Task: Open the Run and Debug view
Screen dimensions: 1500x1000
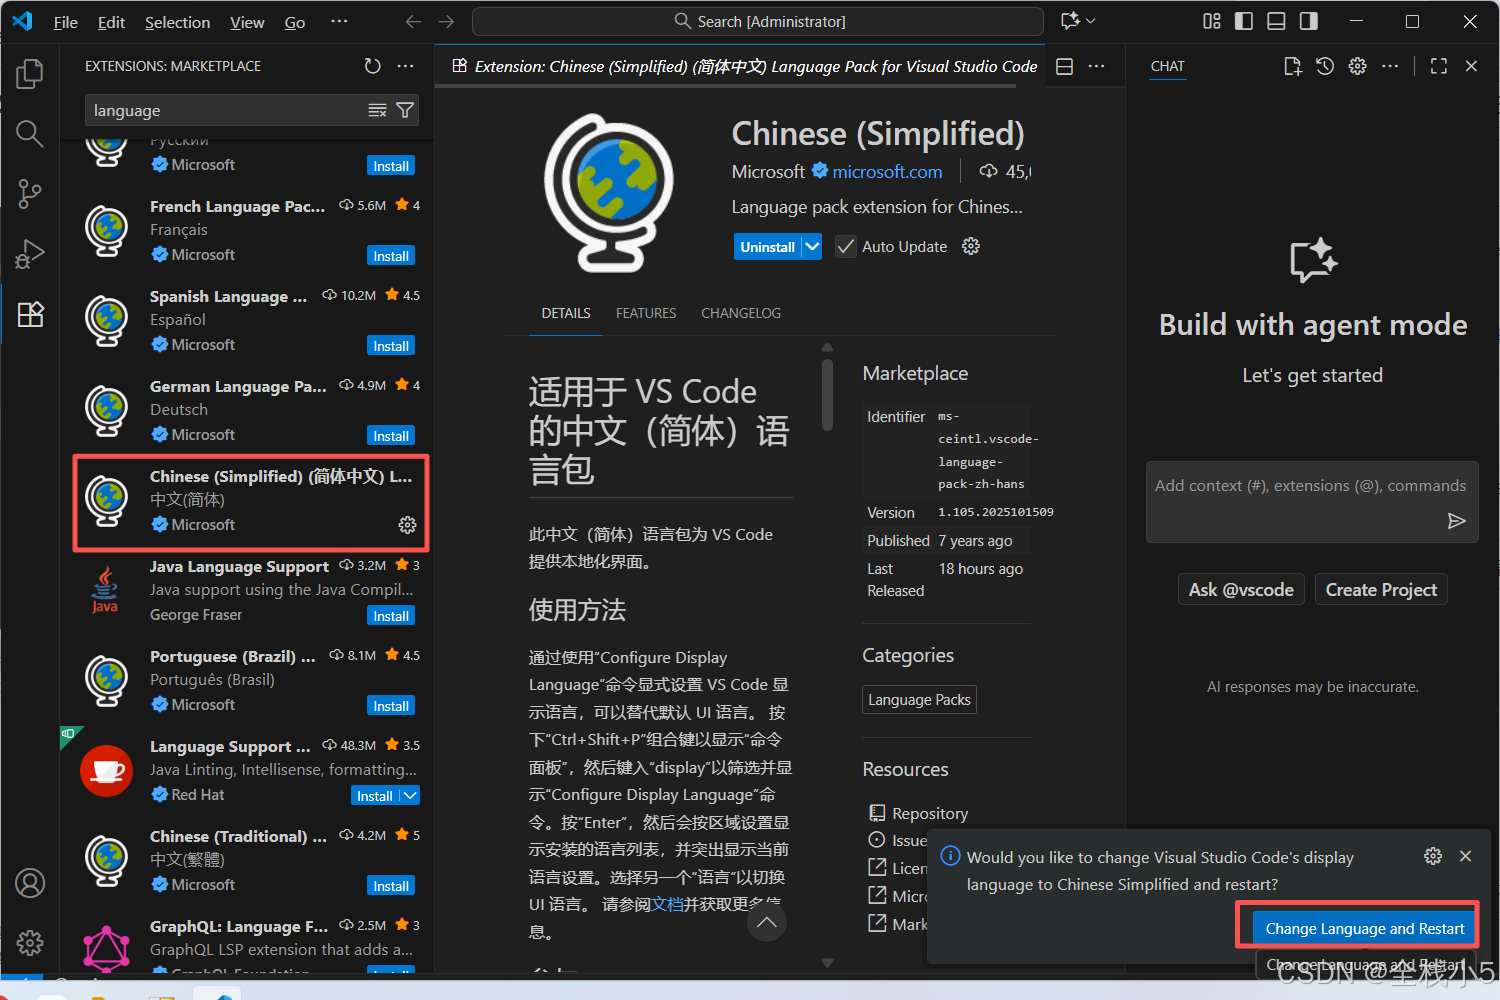Action: (x=30, y=254)
